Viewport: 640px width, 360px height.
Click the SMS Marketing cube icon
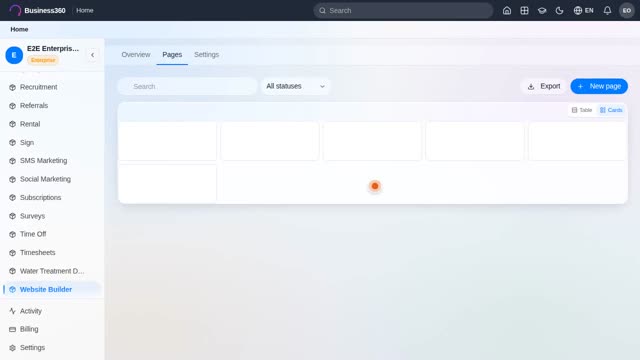12,161
